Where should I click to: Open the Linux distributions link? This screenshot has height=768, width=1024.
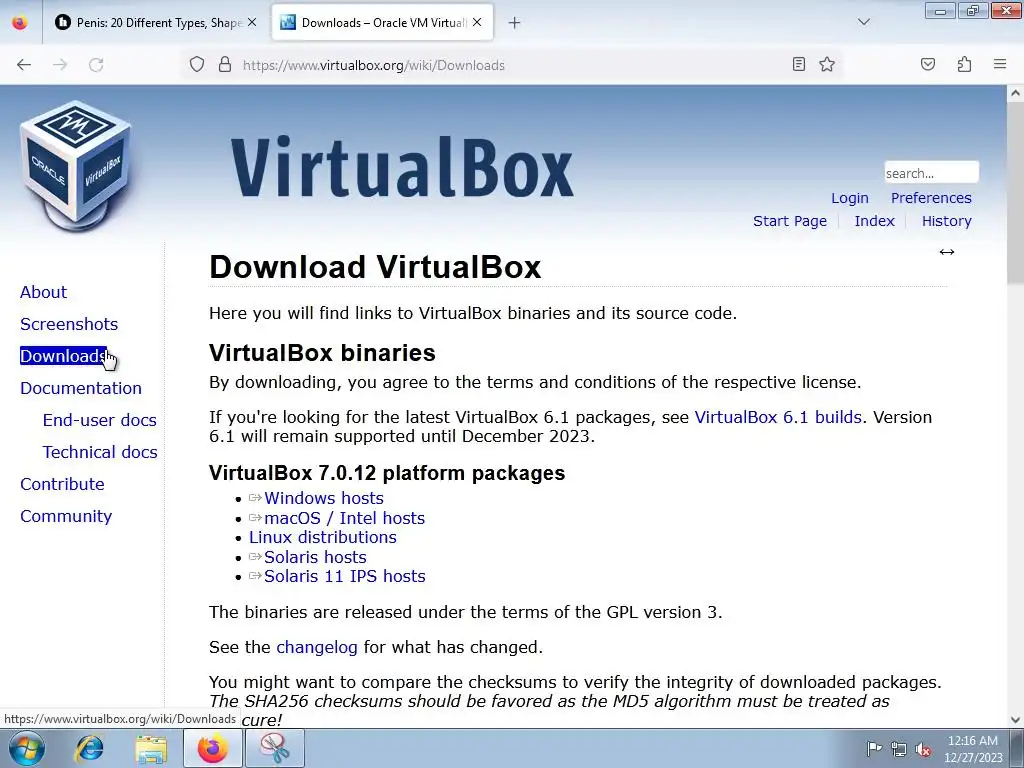(323, 537)
